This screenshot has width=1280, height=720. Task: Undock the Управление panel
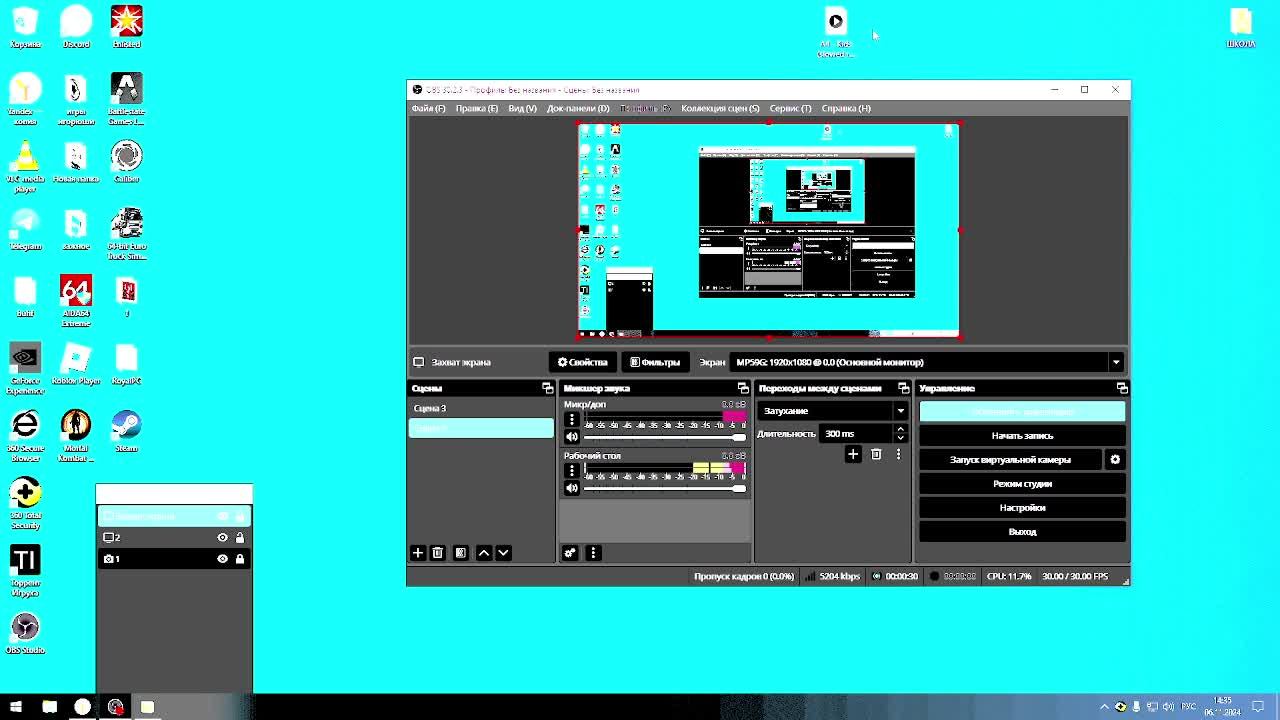[x=1122, y=388]
